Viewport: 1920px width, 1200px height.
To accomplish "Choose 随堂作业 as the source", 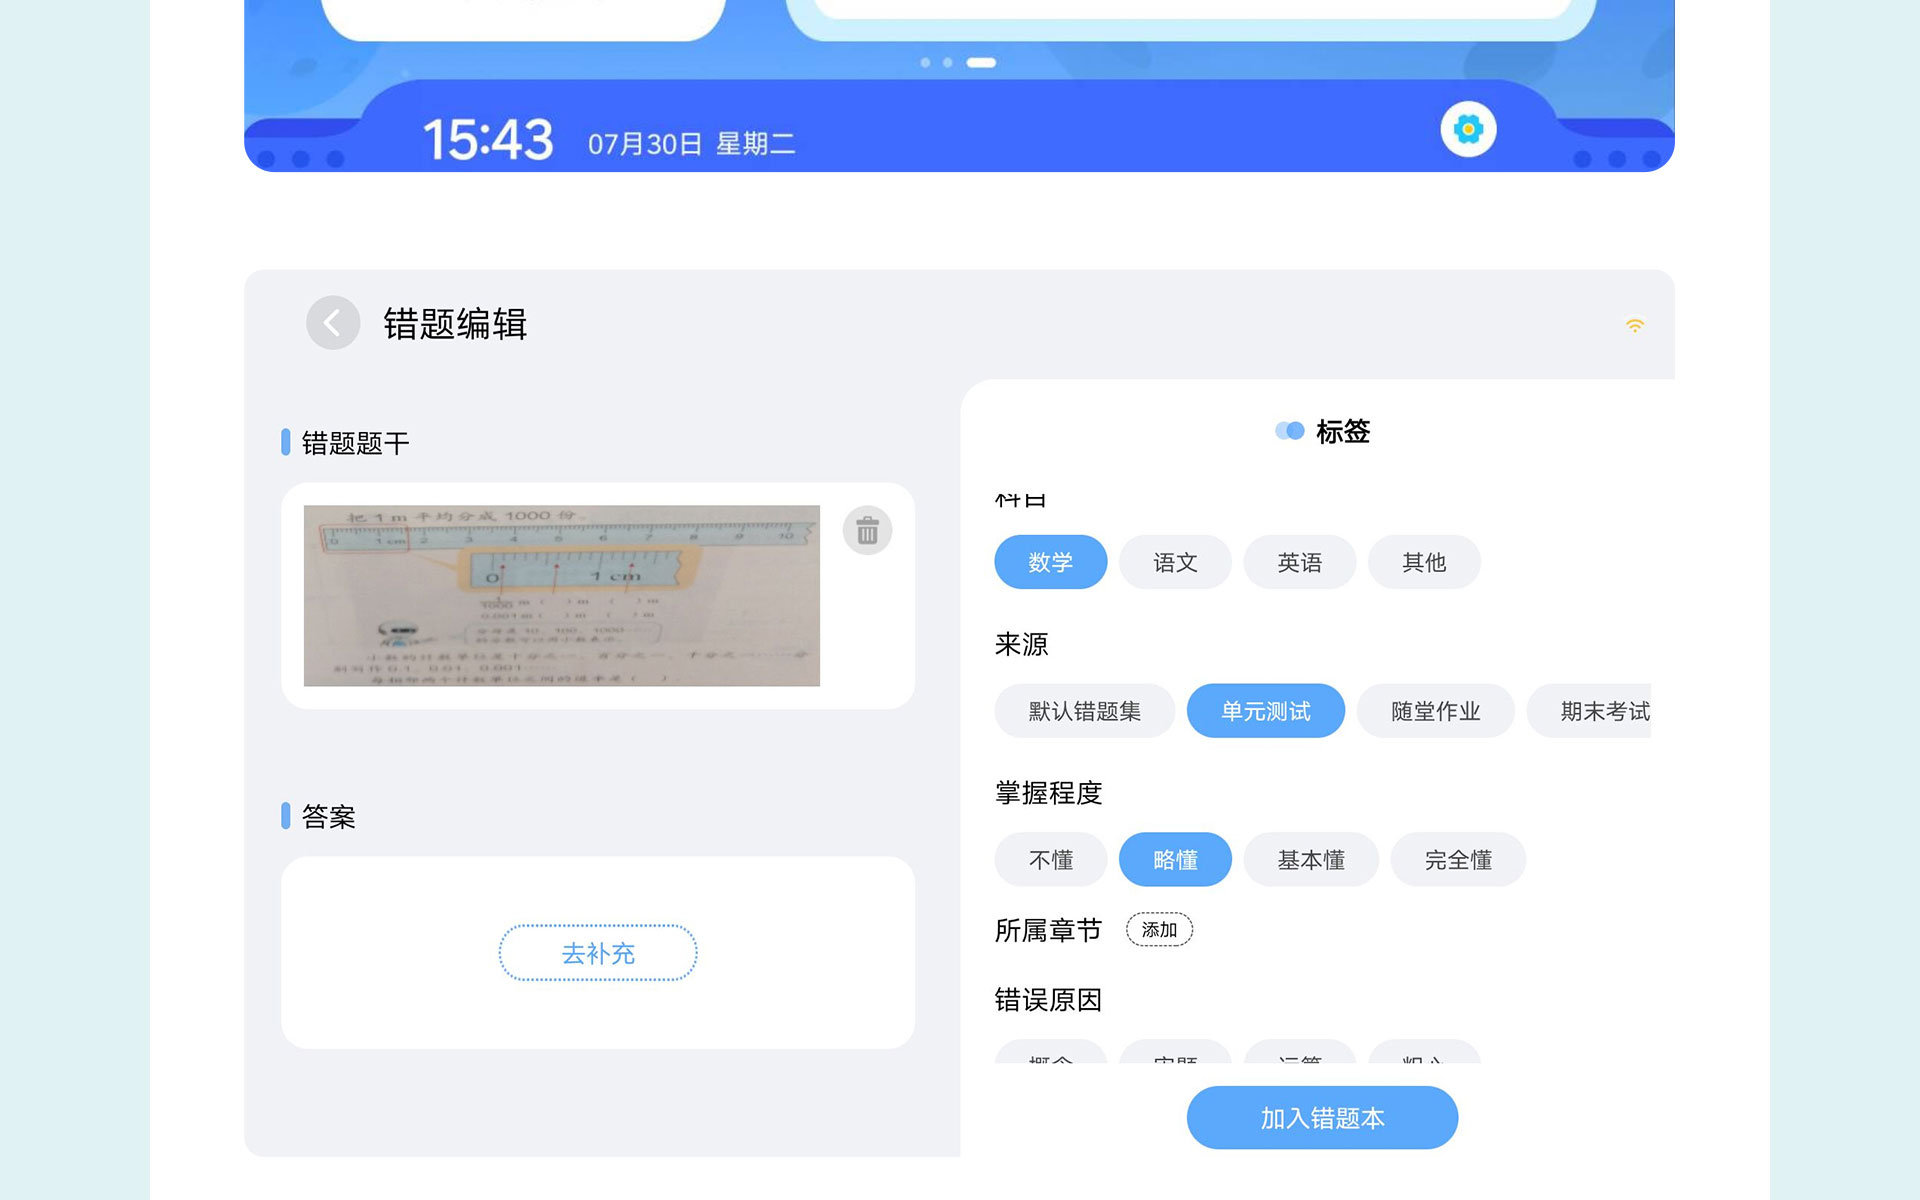I will [x=1435, y=711].
